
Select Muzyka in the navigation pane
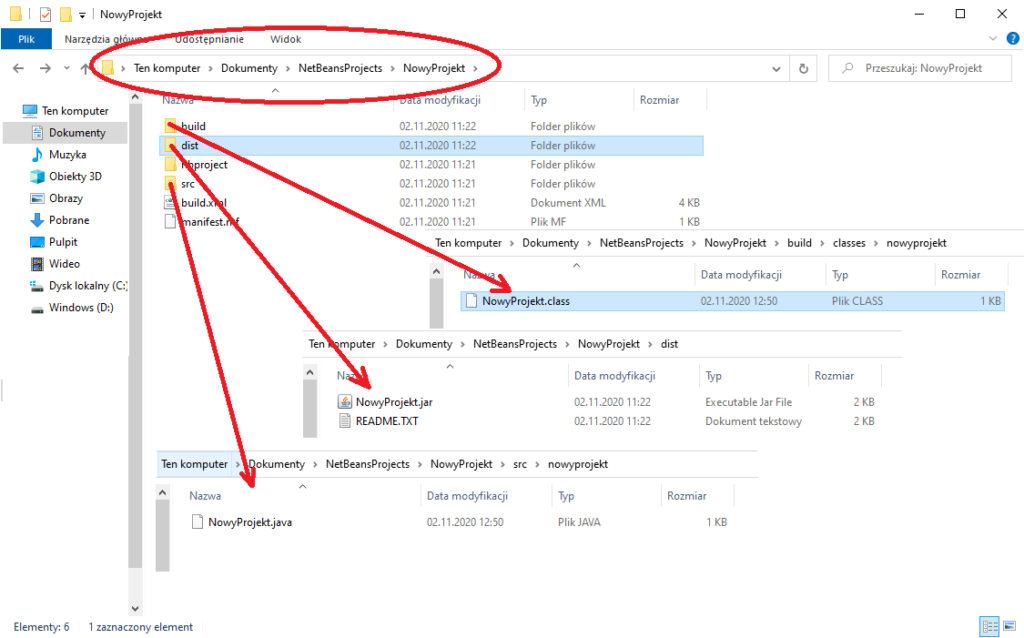[x=67, y=155]
